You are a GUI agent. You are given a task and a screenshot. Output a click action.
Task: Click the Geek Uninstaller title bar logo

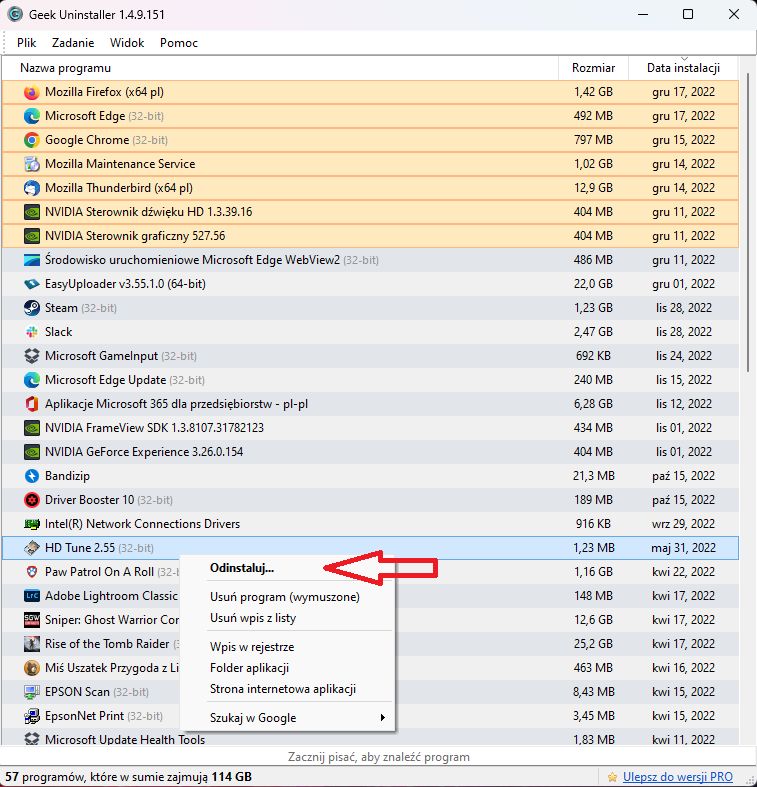click(x=15, y=14)
